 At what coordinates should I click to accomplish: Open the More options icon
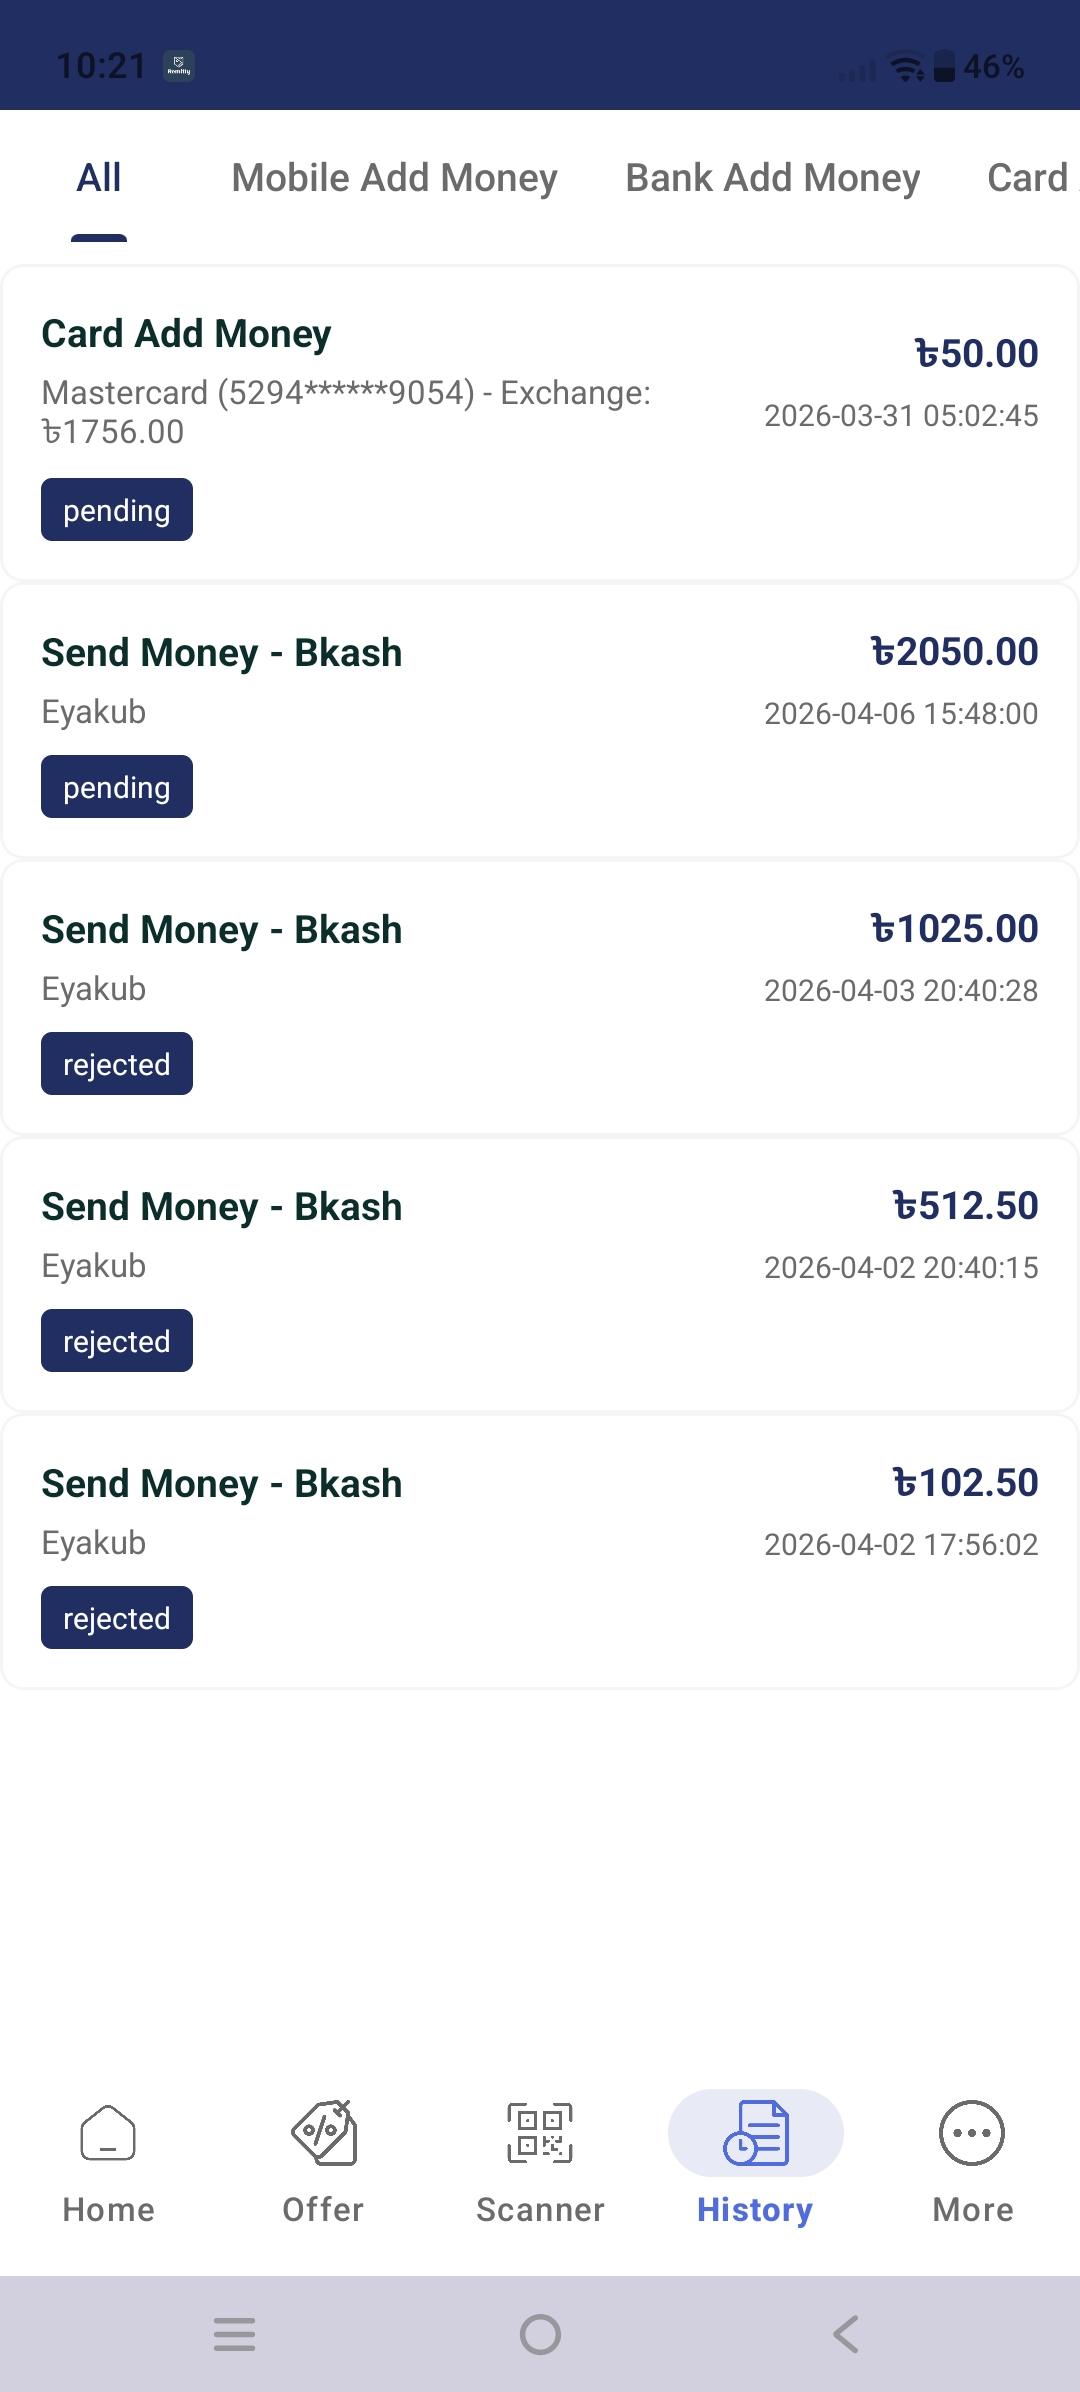(x=972, y=2133)
